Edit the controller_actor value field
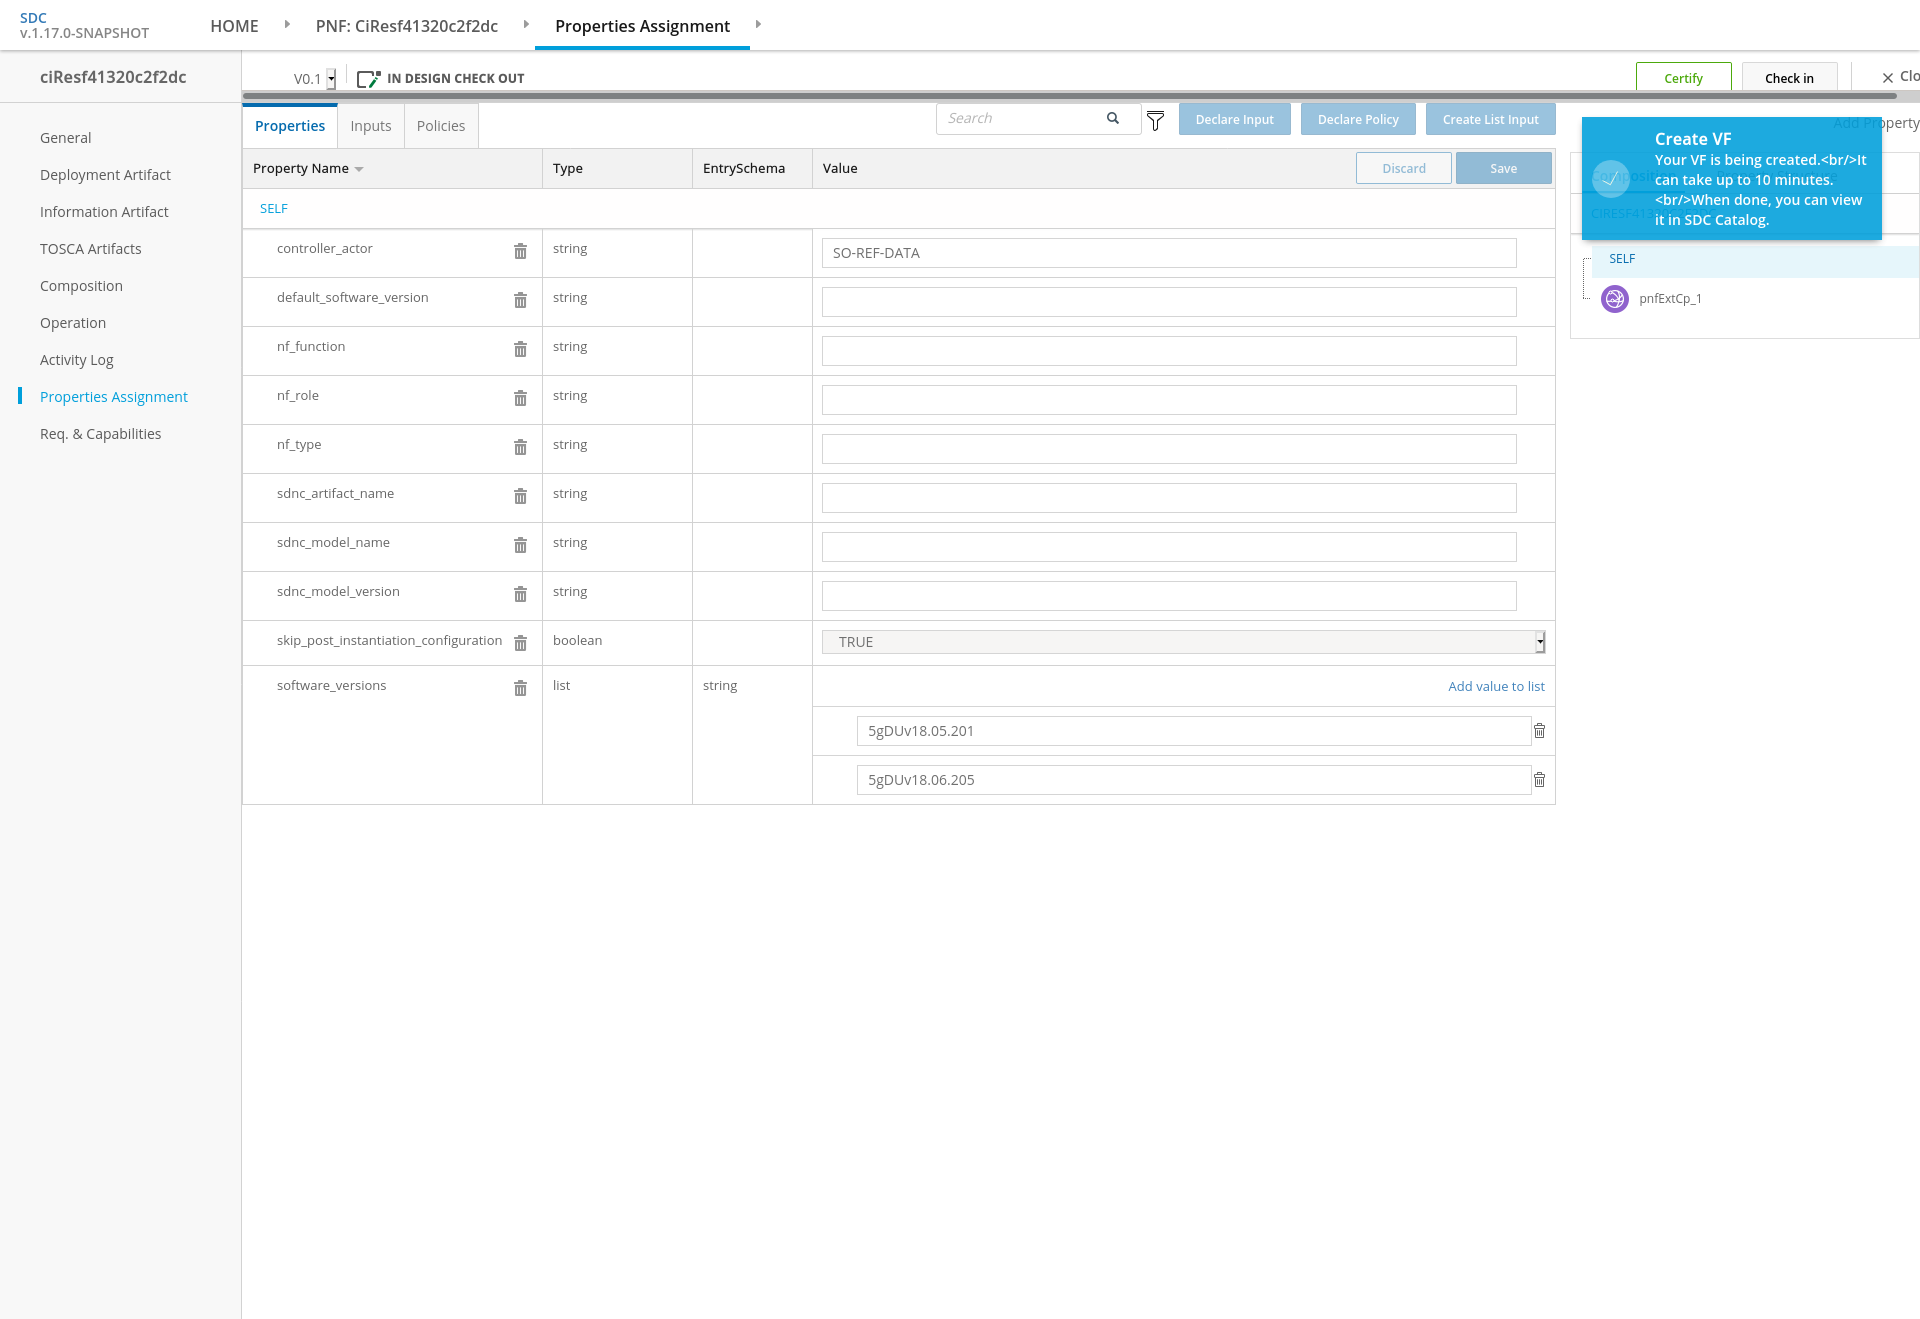Screen dimensions: 1920x1319 [x=1169, y=253]
